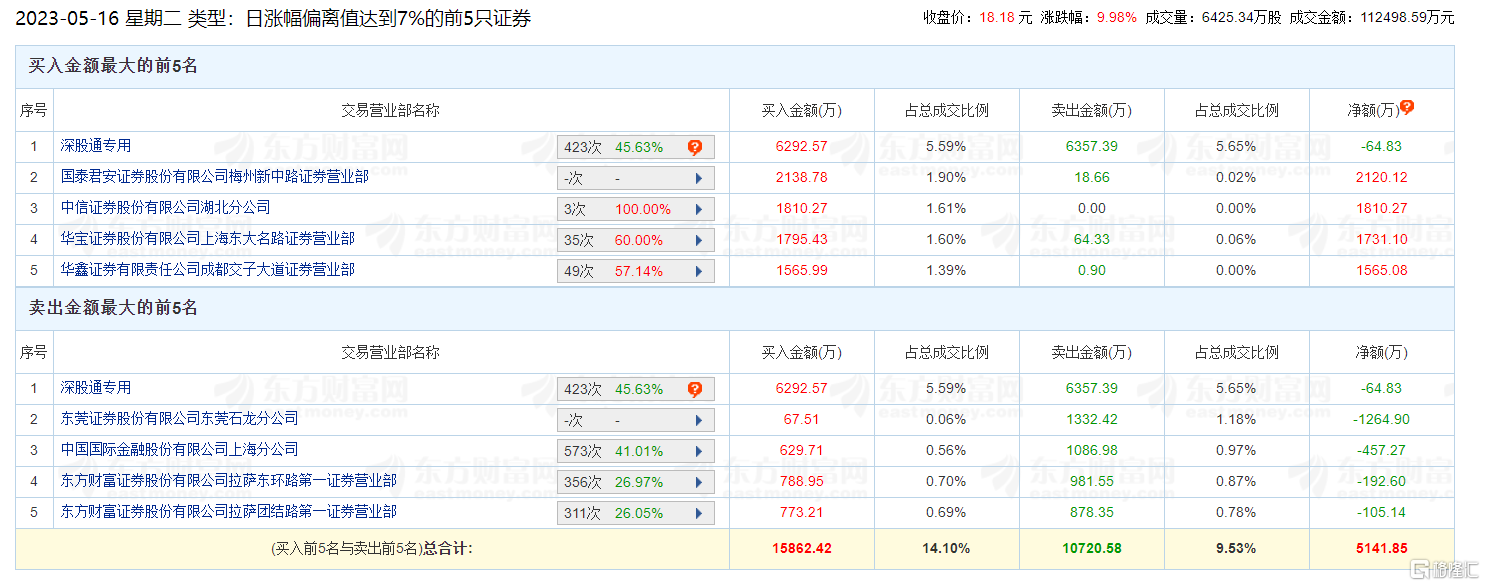Open 东莞证券东莞石龙分公司 link
This screenshot has width=1485, height=586.
point(179,419)
